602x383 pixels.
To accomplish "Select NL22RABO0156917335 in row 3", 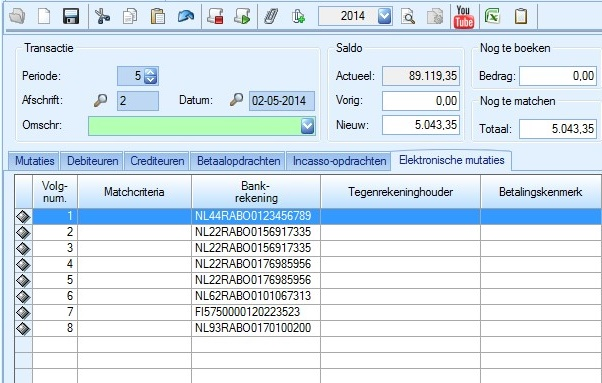I will coord(256,248).
